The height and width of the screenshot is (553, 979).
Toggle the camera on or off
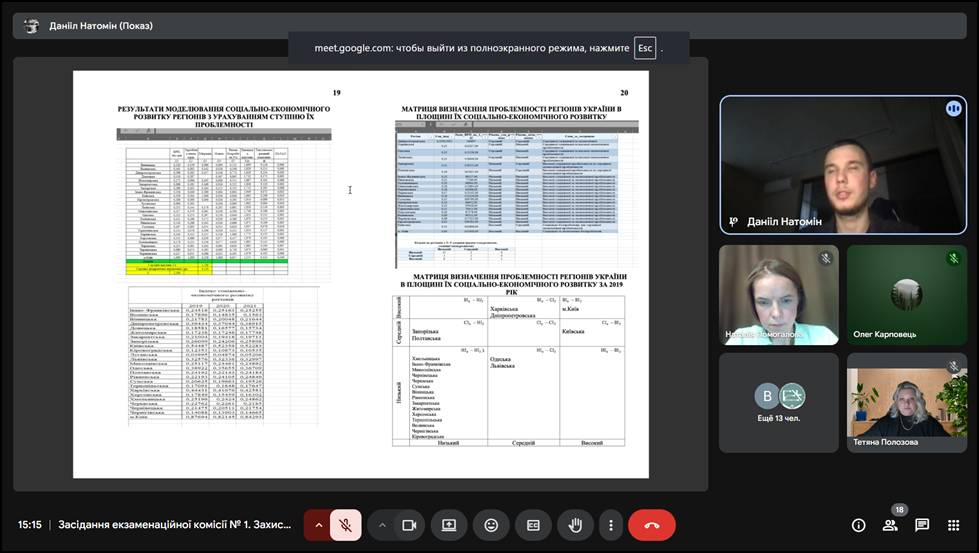pyautogui.click(x=408, y=525)
